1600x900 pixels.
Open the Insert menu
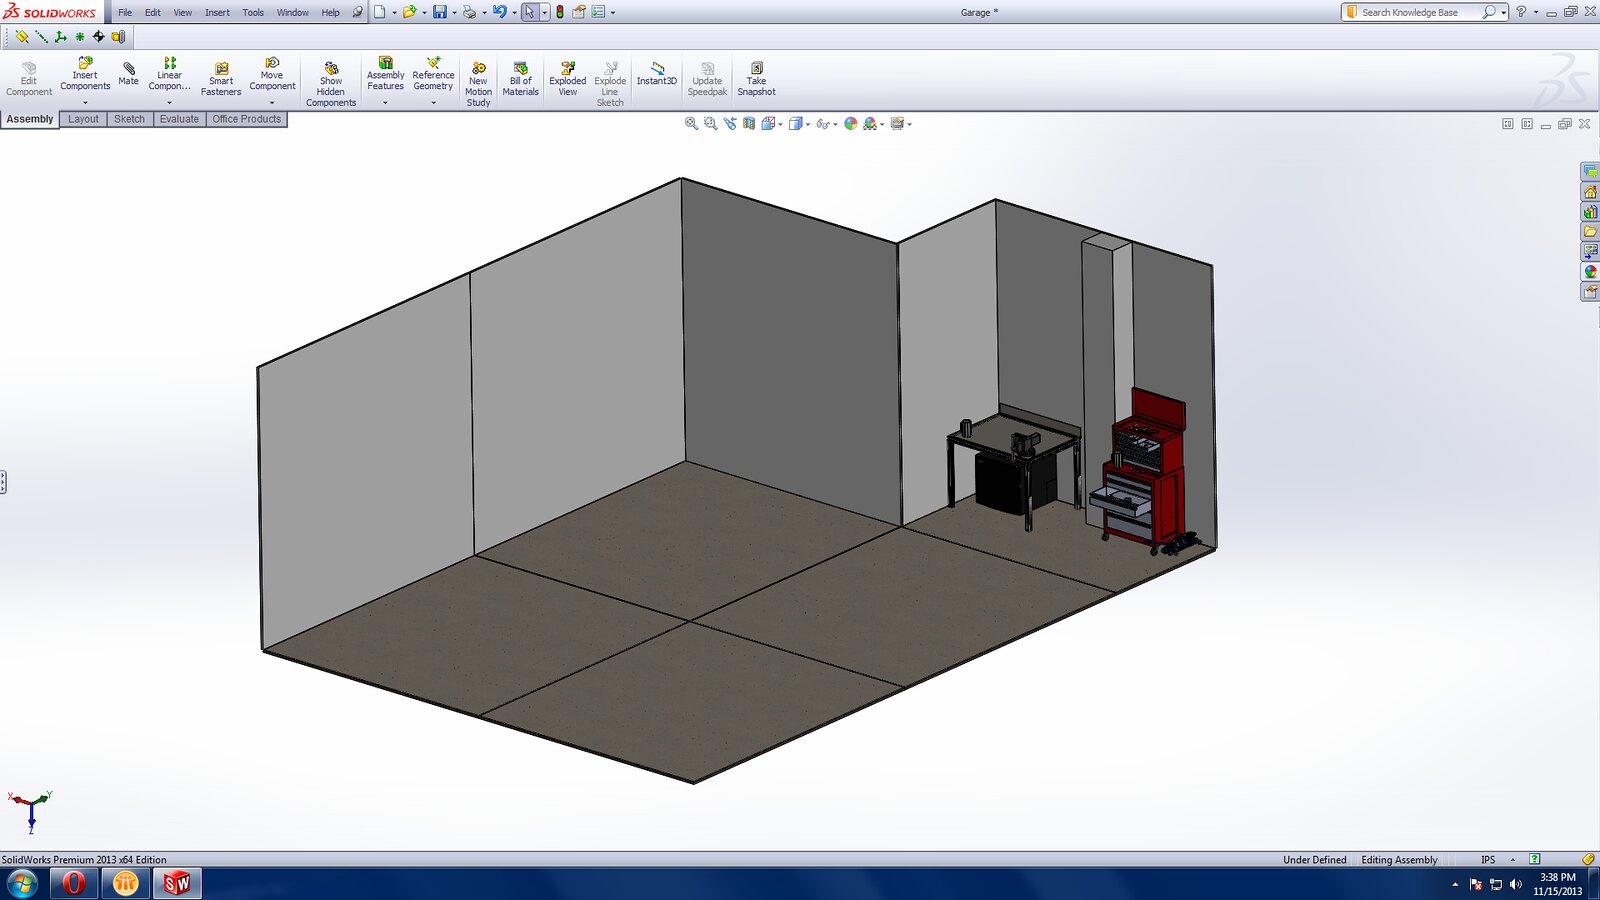pos(217,13)
